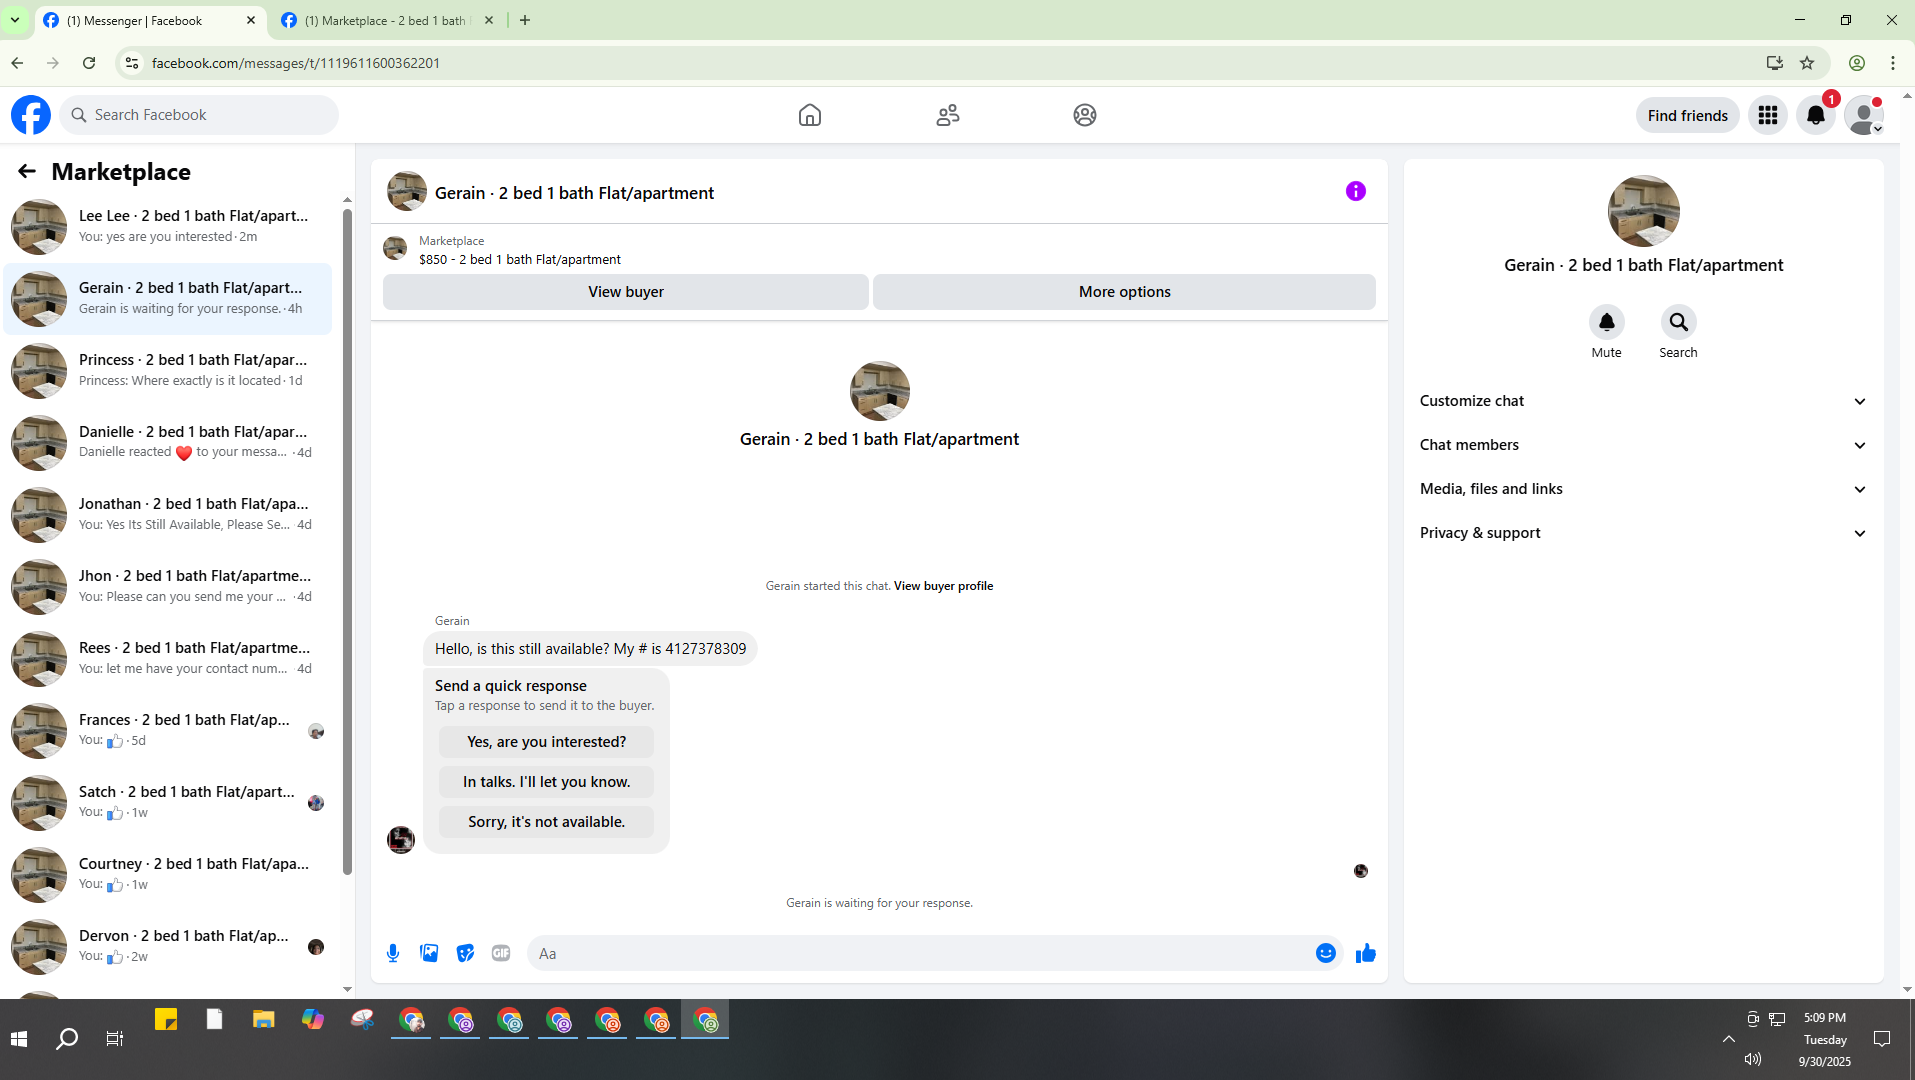Open the Jhon conversation

click(168, 586)
